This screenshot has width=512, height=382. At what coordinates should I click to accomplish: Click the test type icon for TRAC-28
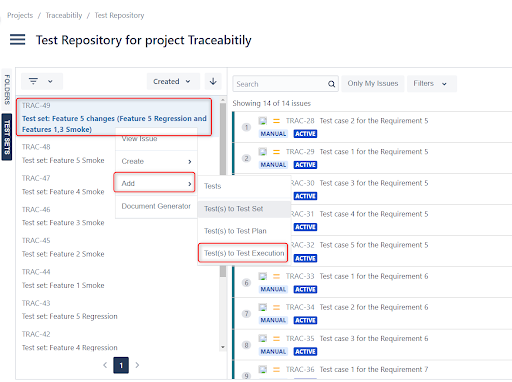(x=263, y=121)
